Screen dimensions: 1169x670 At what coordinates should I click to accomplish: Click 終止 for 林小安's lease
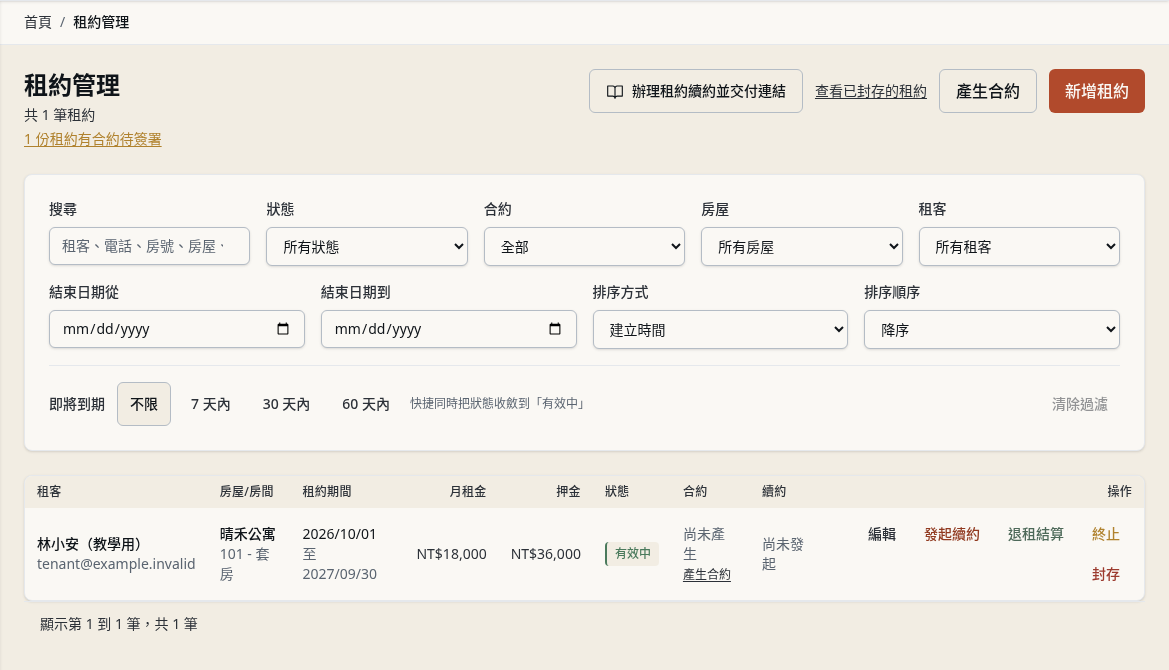click(1106, 534)
